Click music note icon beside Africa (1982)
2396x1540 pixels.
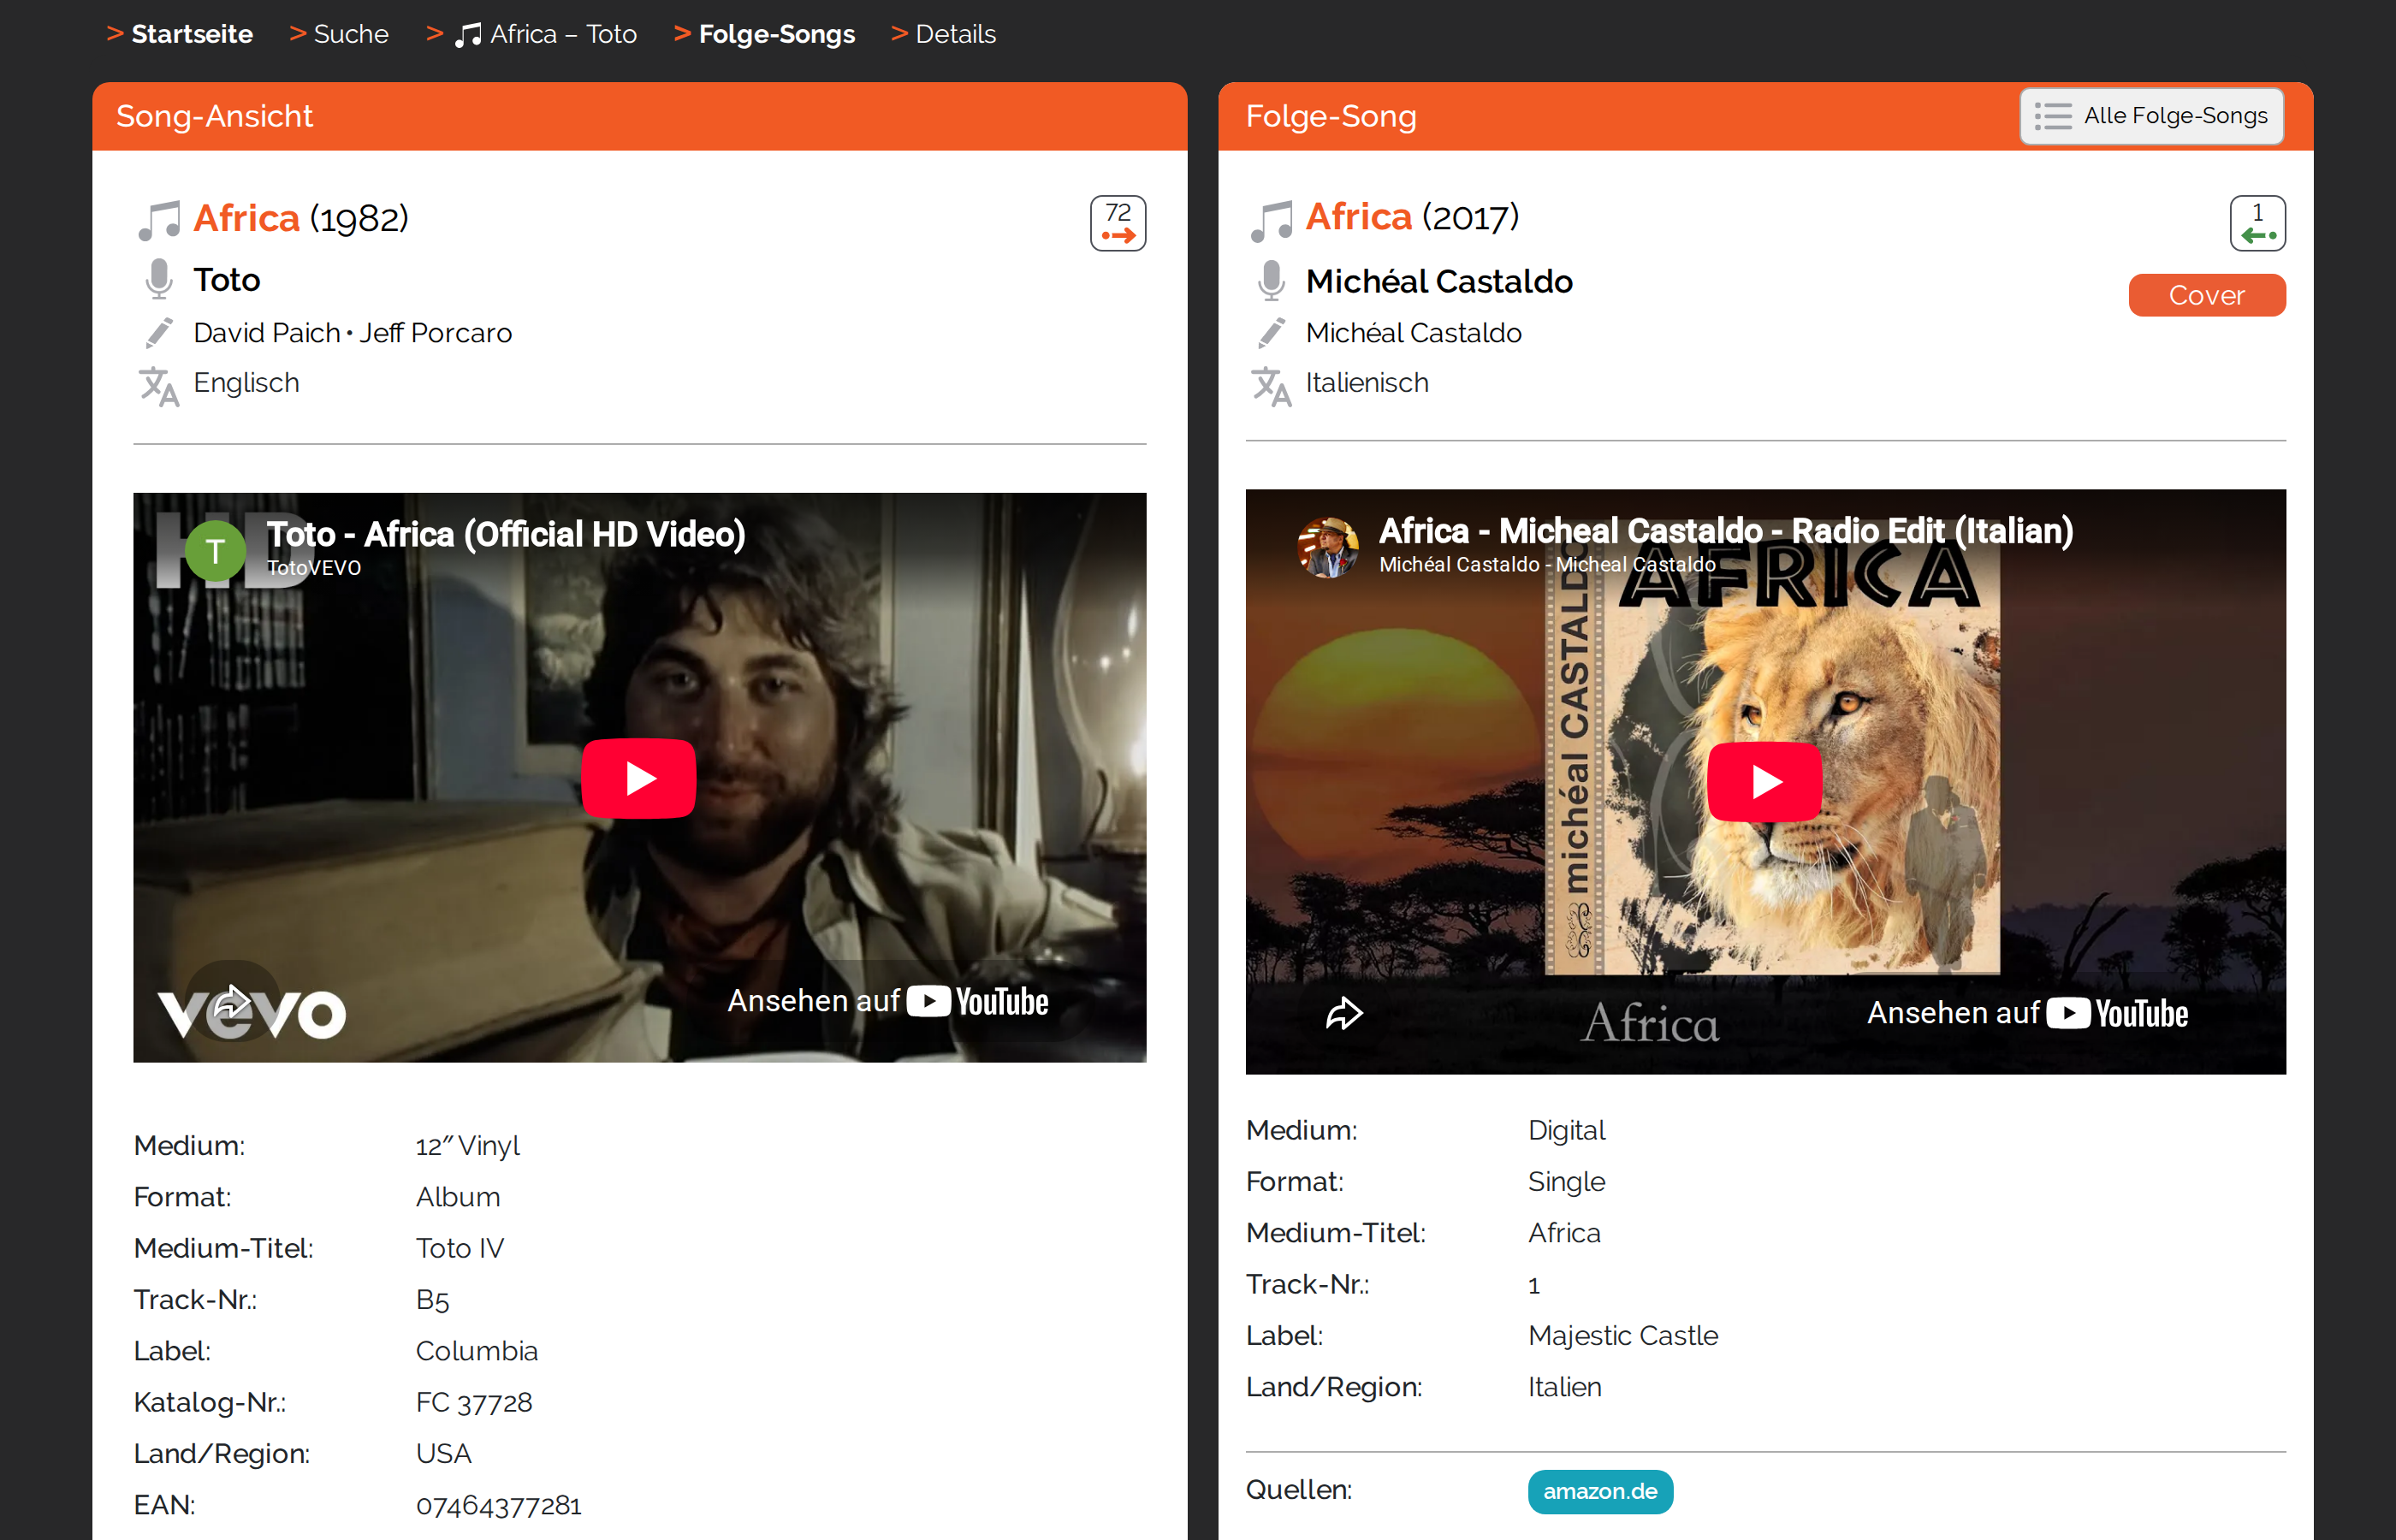click(158, 220)
